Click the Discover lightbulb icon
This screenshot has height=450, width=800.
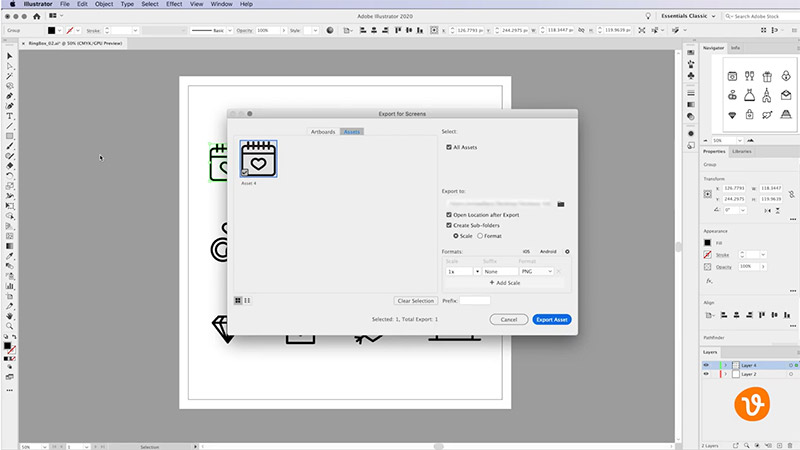click(x=648, y=16)
